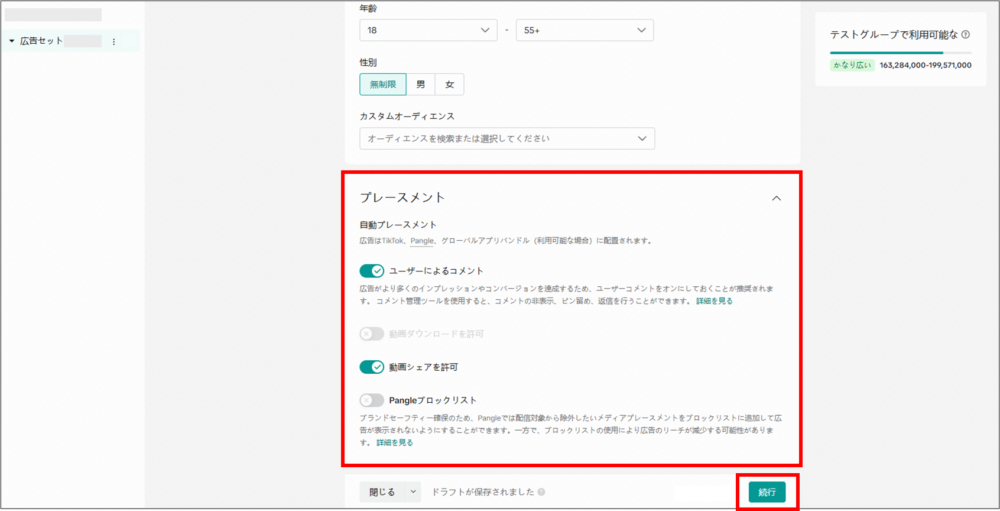Image resolution: width=1000 pixels, height=511 pixels.
Task: Click the 閉じる button
Action: 383,492
